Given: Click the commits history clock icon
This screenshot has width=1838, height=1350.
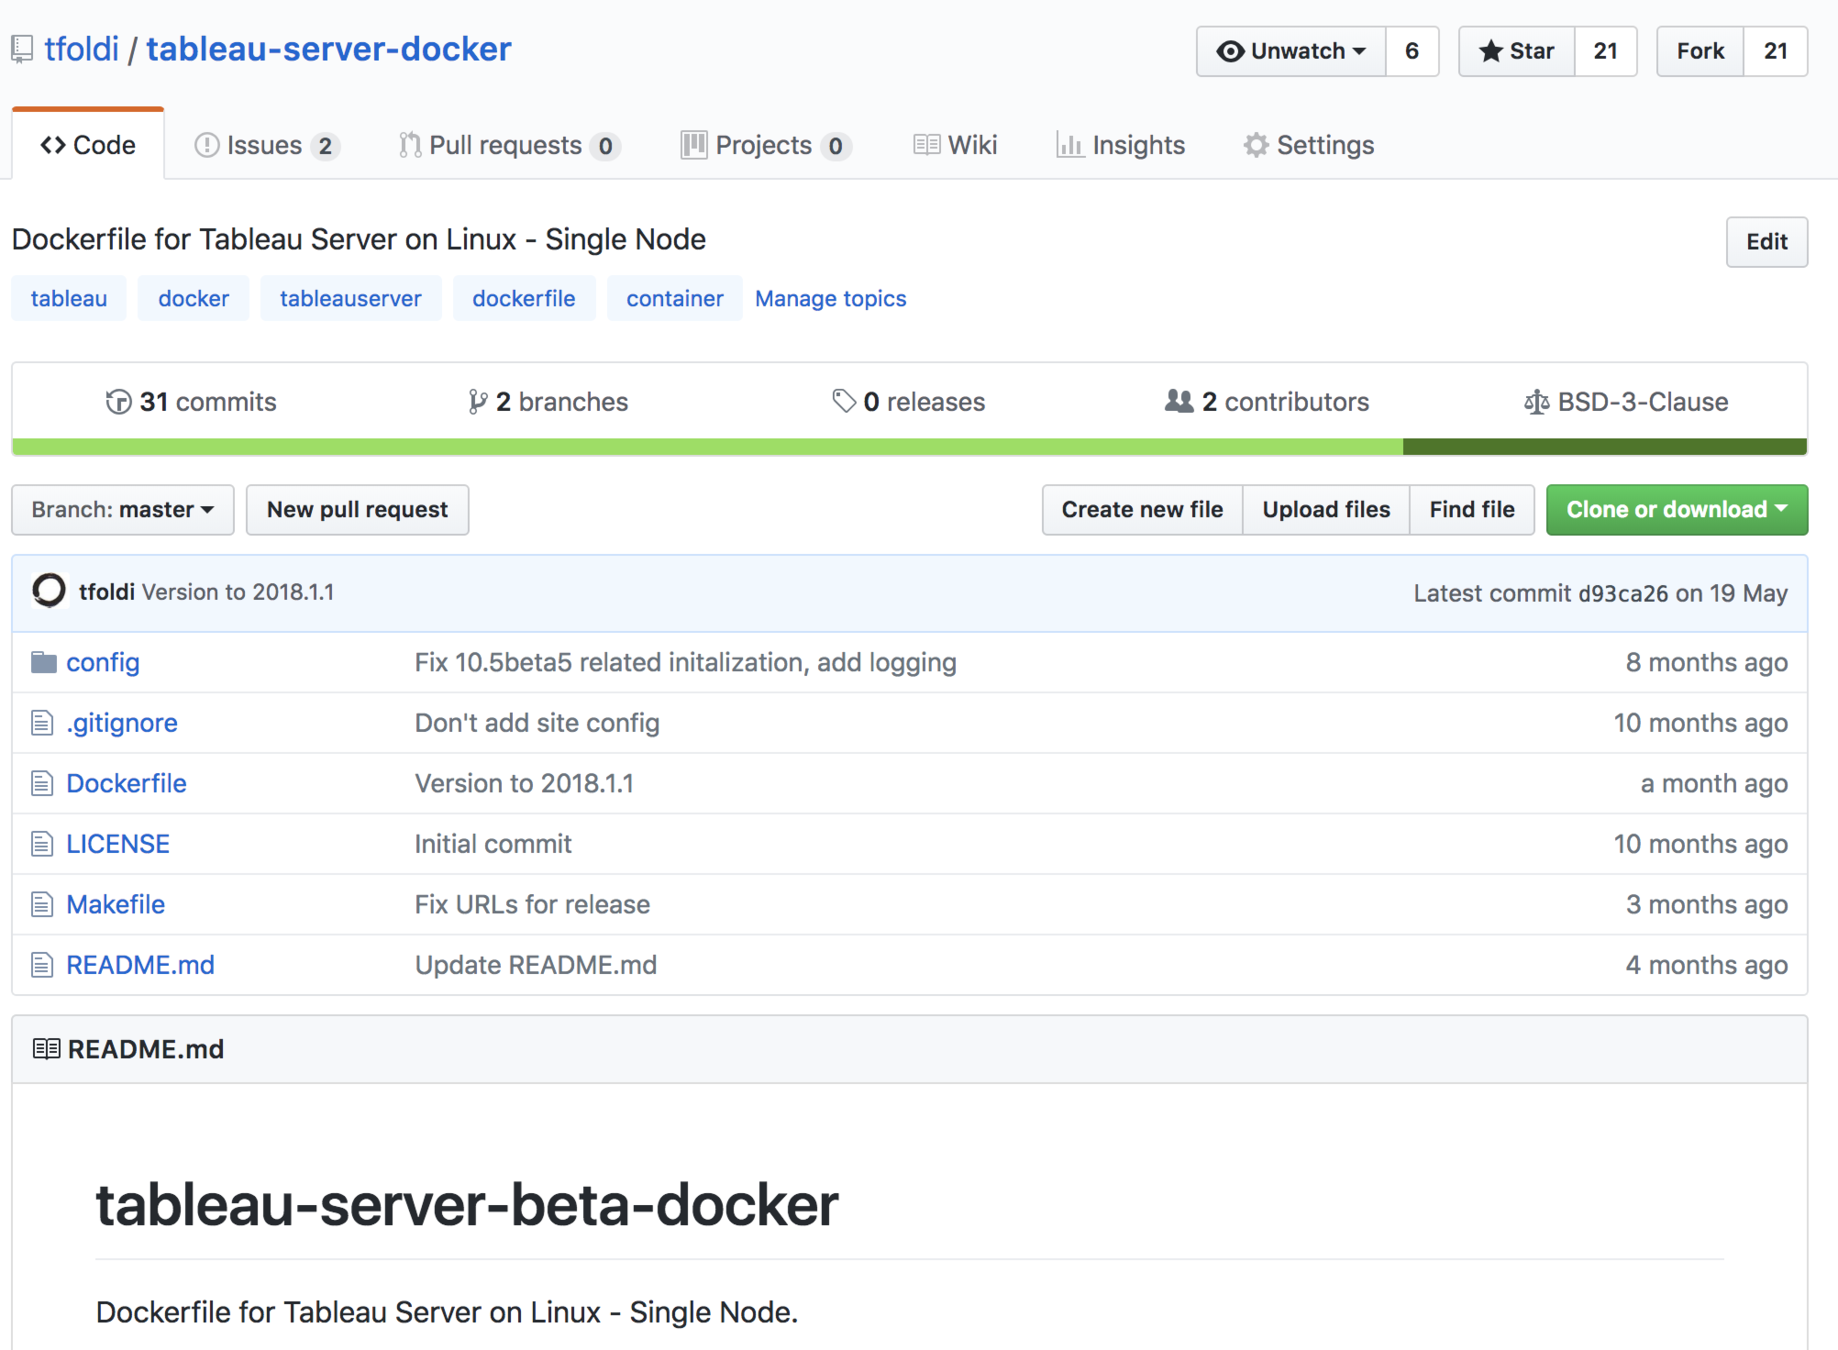Looking at the screenshot, I should click(x=118, y=402).
